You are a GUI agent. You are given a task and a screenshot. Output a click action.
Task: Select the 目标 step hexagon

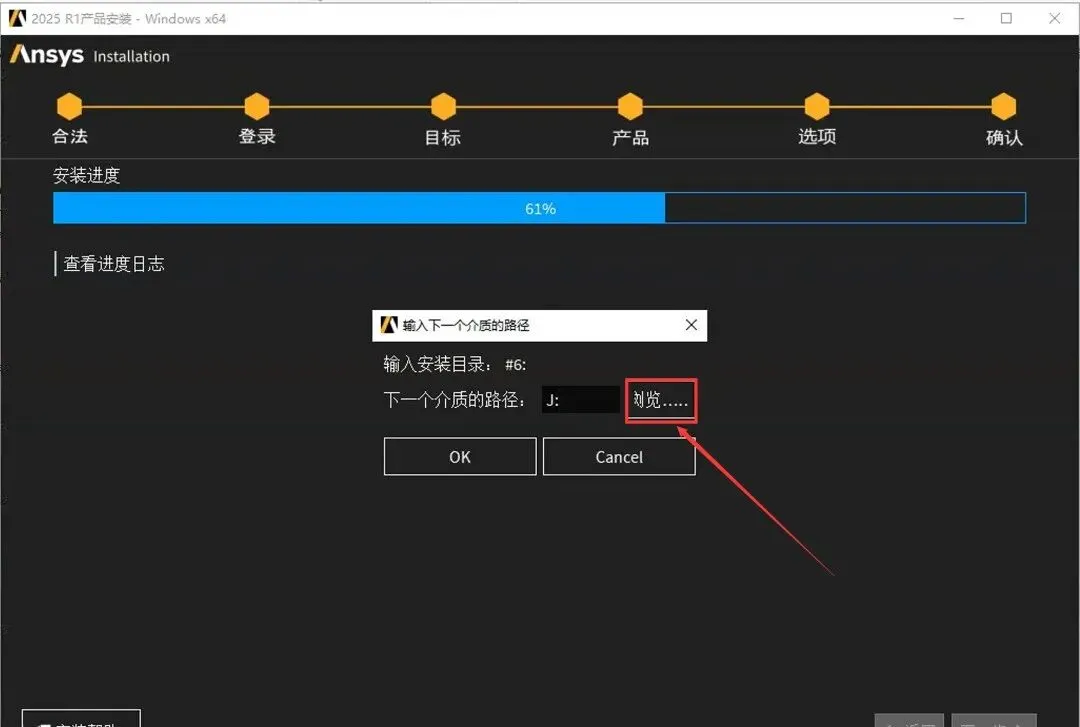[x=444, y=106]
